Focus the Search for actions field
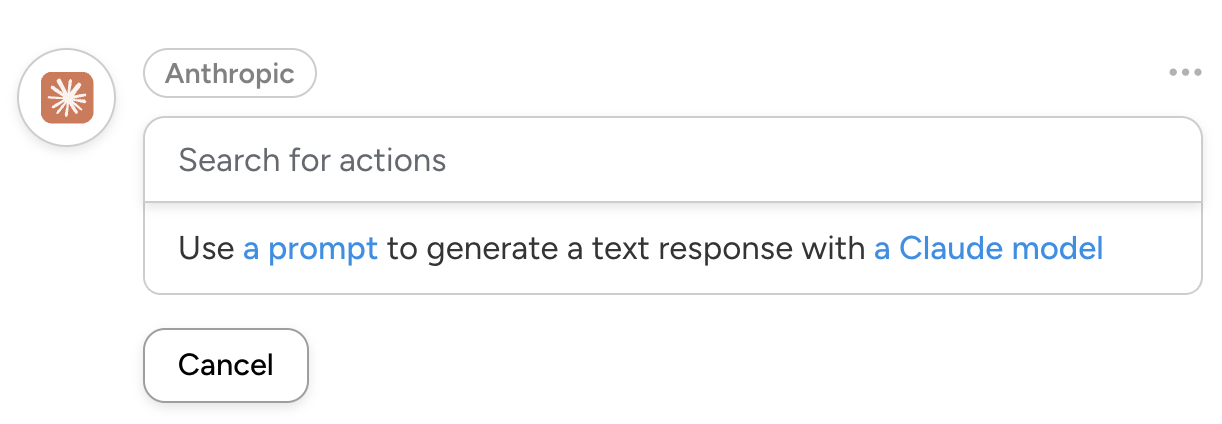This screenshot has height=424, width=1222. point(672,160)
